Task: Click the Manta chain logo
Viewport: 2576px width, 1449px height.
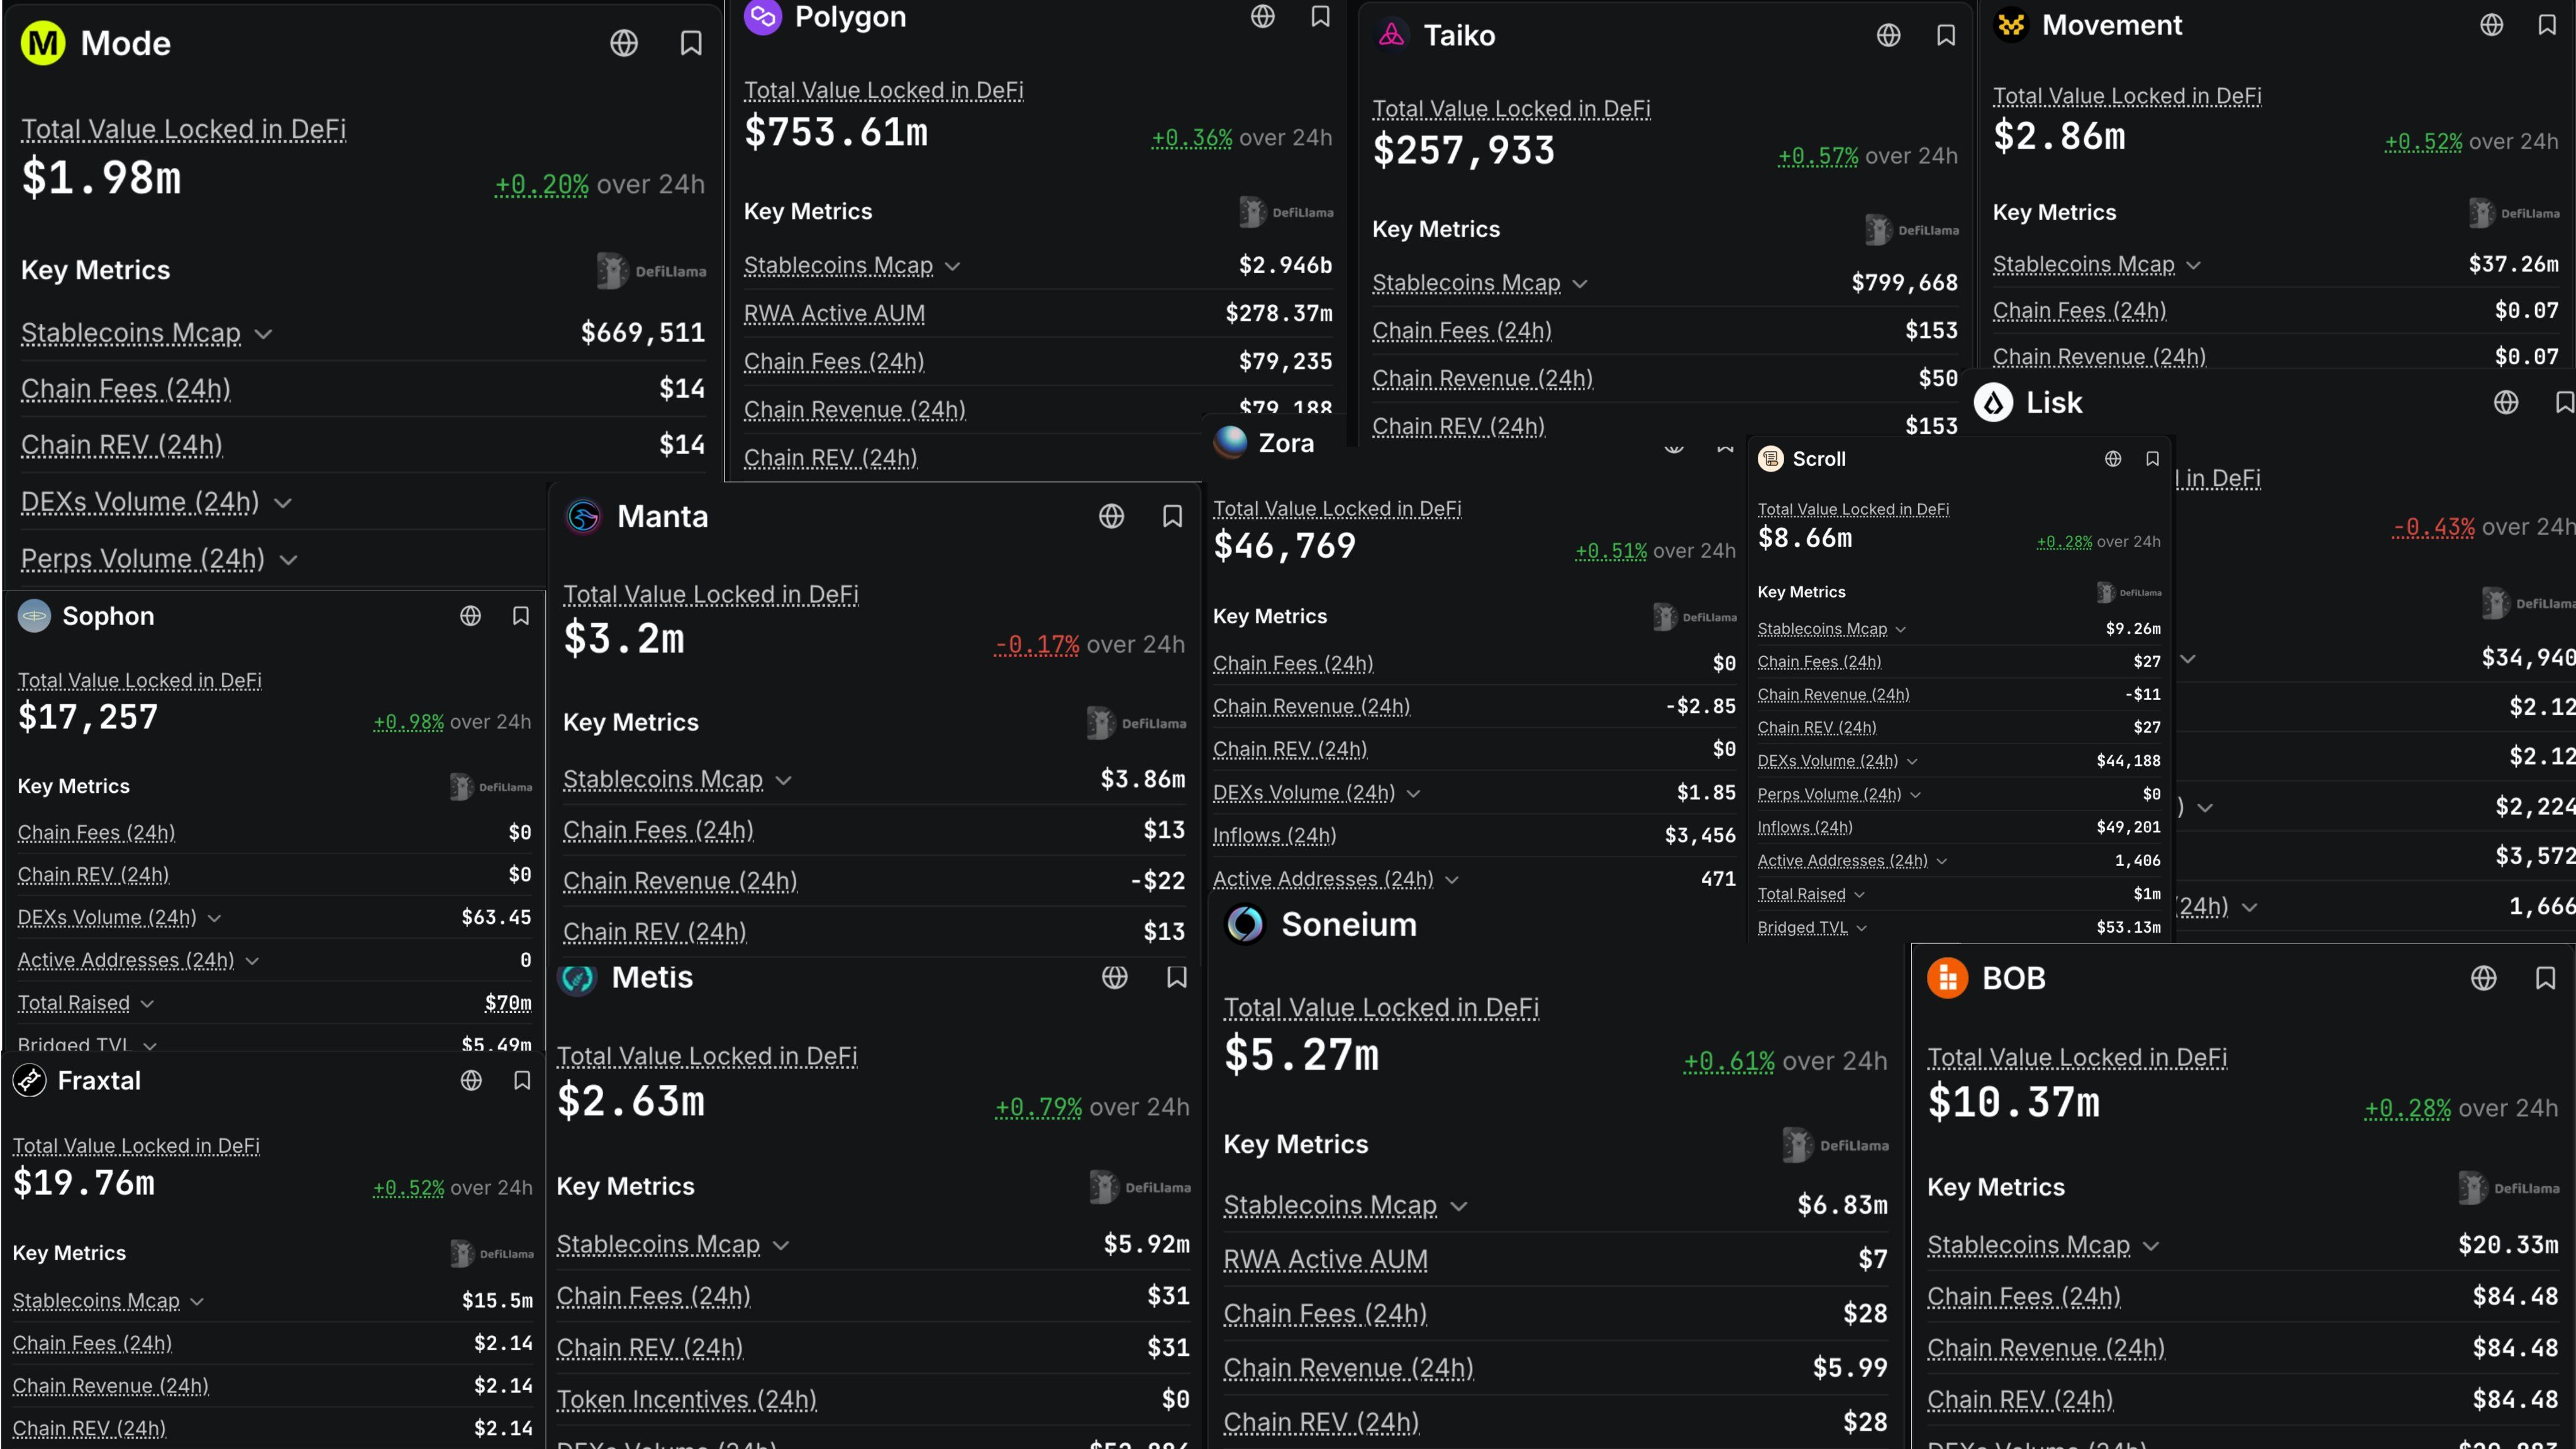Action: pos(584,516)
